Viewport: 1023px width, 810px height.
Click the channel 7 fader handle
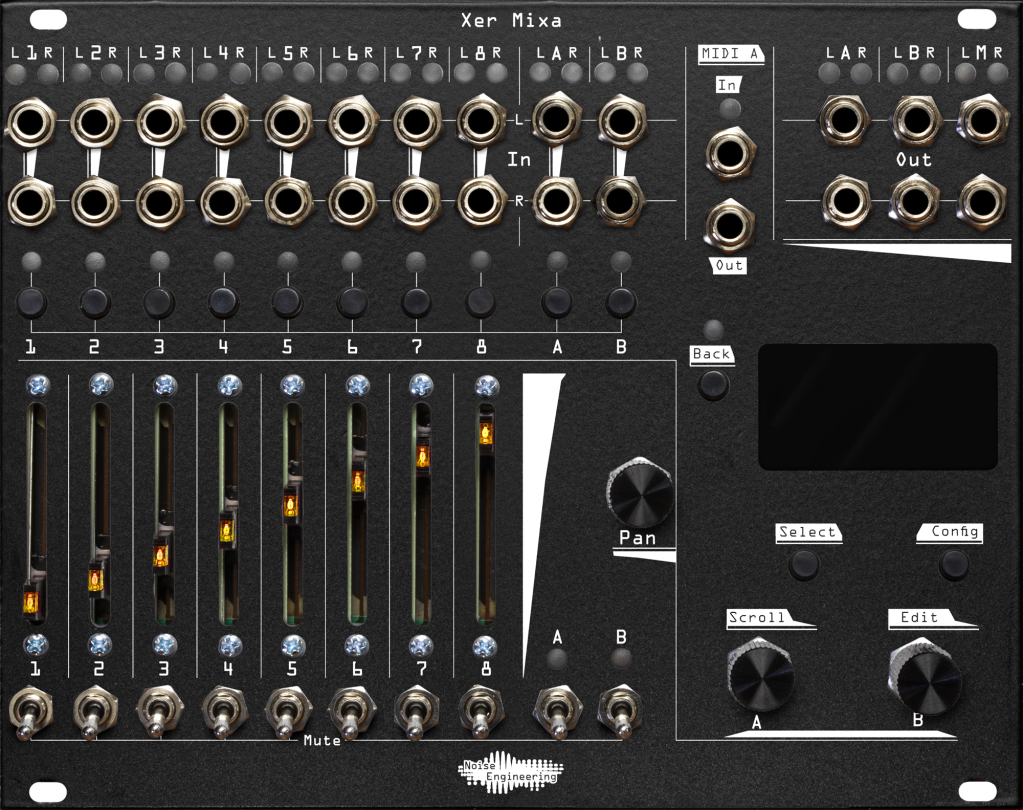[422, 457]
